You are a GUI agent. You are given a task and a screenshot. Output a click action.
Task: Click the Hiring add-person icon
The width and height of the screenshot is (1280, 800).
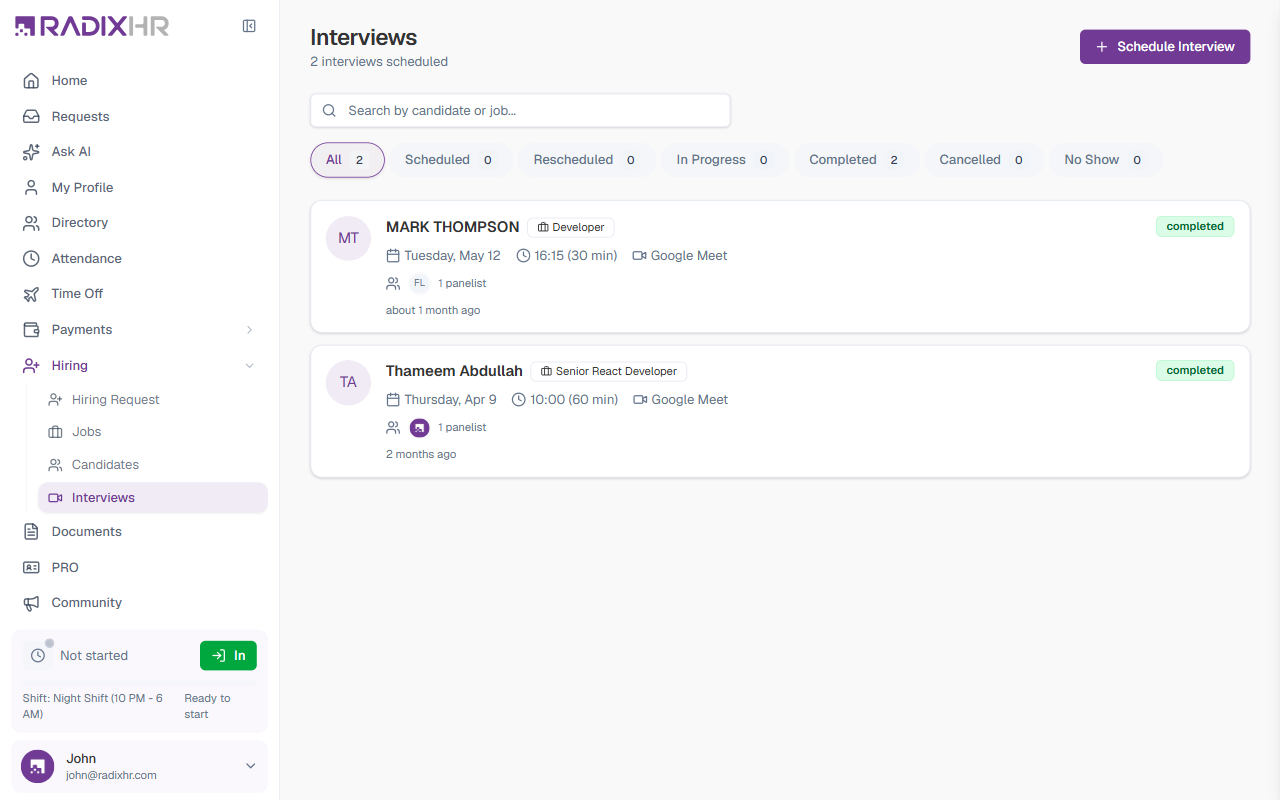coord(31,365)
